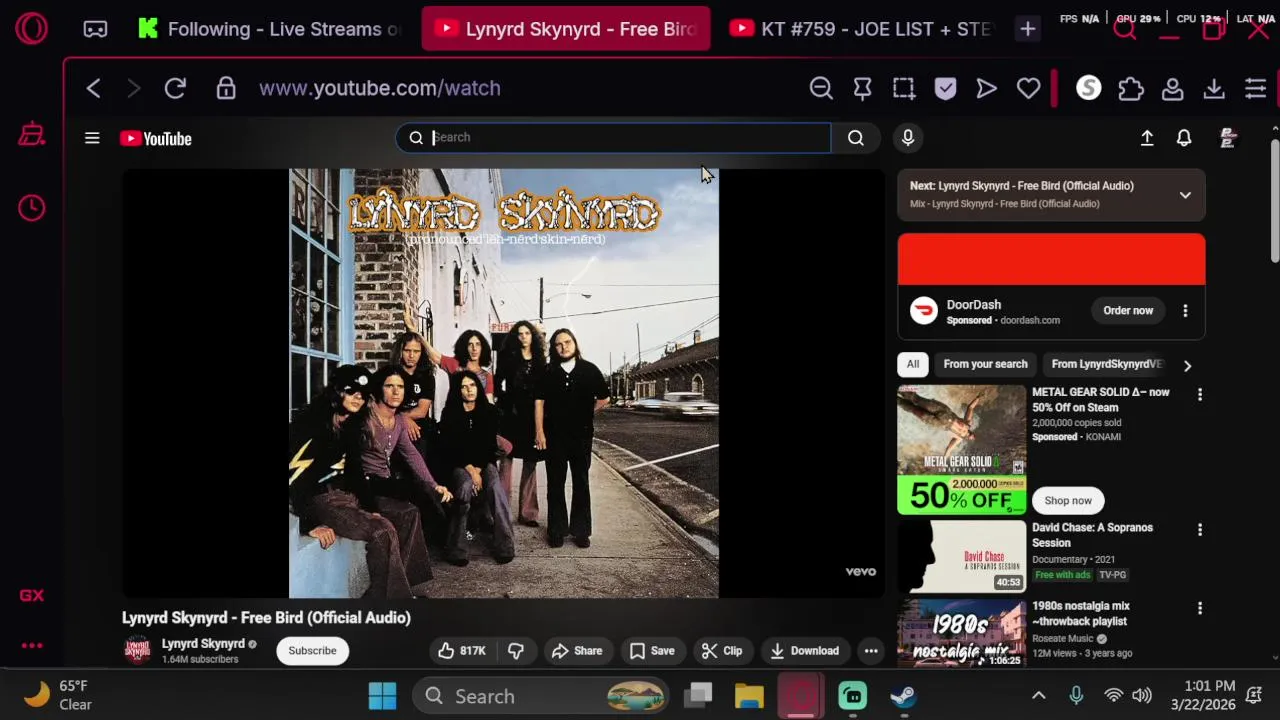The image size is (1280, 720).
Task: Show more filter chips with right chevron
Action: (x=1187, y=365)
